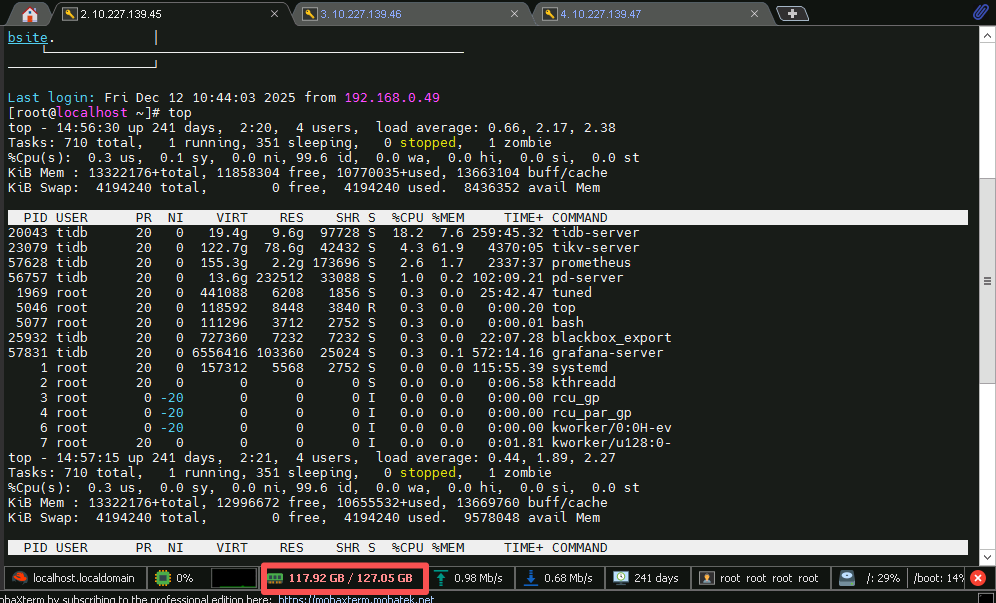996x603 pixels.
Task: Go to the Home tab icon
Action: 29,14
